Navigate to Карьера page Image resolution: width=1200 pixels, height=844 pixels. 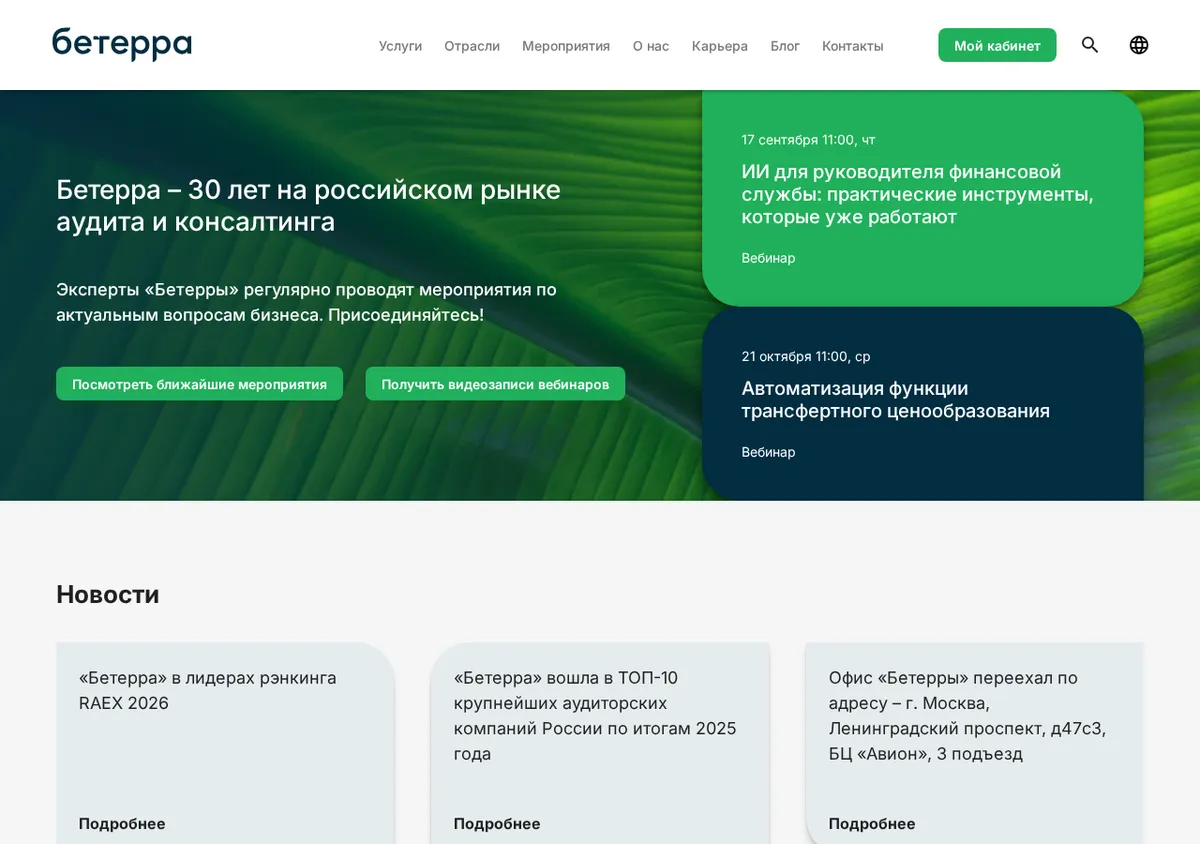(720, 46)
